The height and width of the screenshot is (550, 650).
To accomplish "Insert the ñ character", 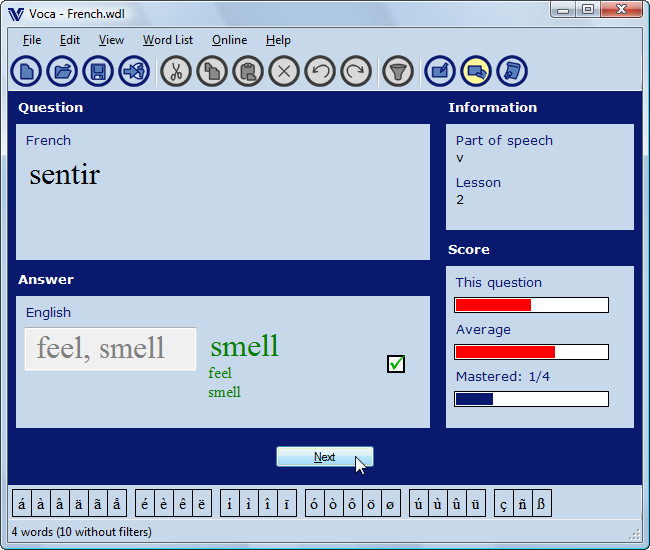I will (523, 503).
